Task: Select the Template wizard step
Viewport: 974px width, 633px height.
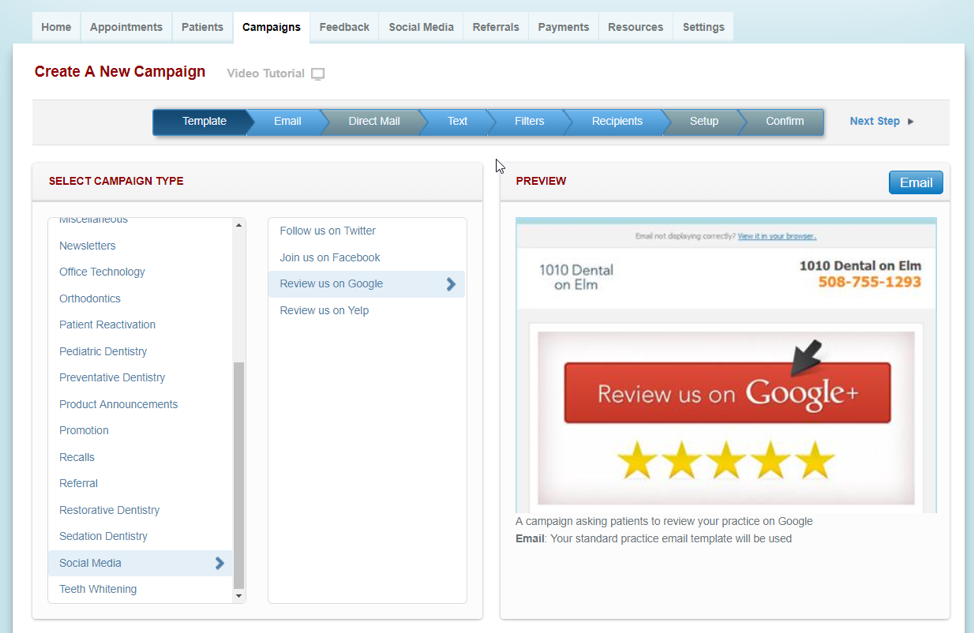Action: pos(202,122)
